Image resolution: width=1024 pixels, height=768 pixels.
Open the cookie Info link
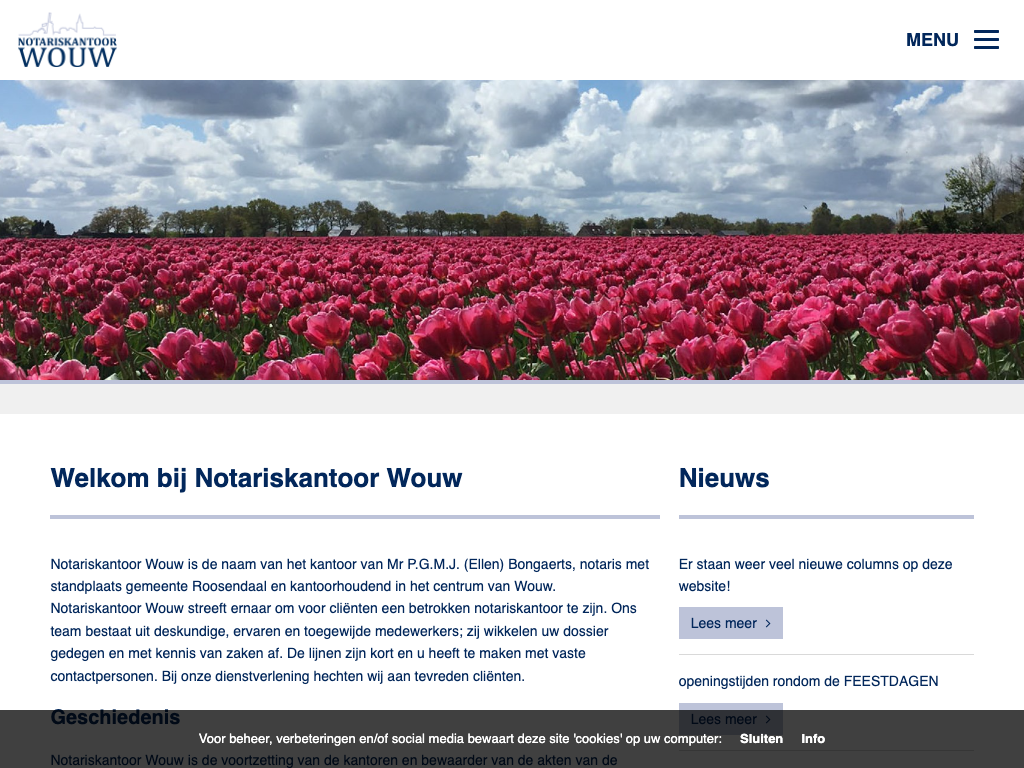(813, 739)
